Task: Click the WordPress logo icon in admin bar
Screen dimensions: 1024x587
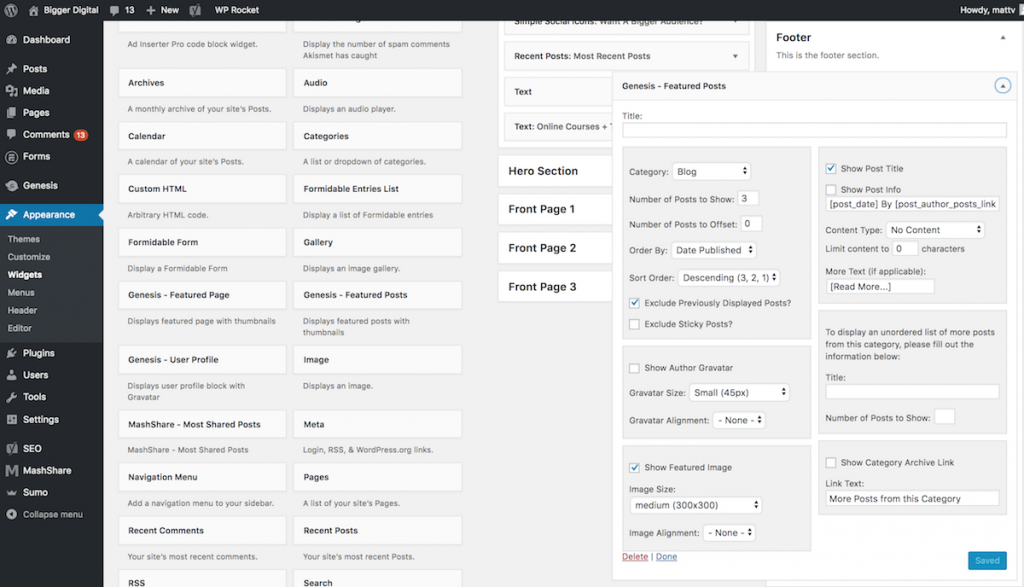Action: [x=10, y=10]
